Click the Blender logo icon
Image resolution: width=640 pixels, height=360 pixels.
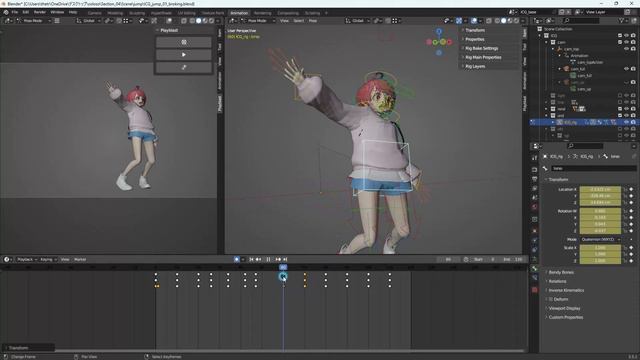pyautogui.click(x=6, y=12)
